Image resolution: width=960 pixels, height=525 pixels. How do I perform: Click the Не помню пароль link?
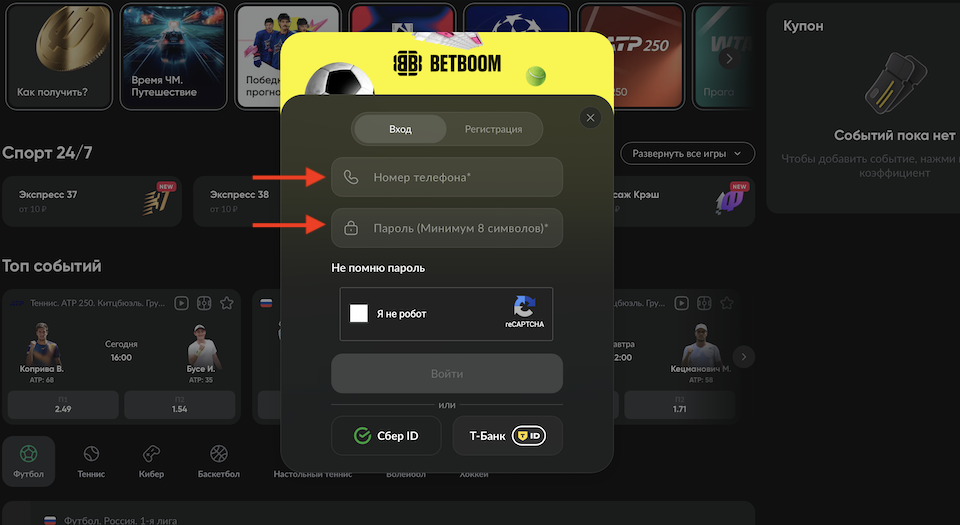[378, 268]
